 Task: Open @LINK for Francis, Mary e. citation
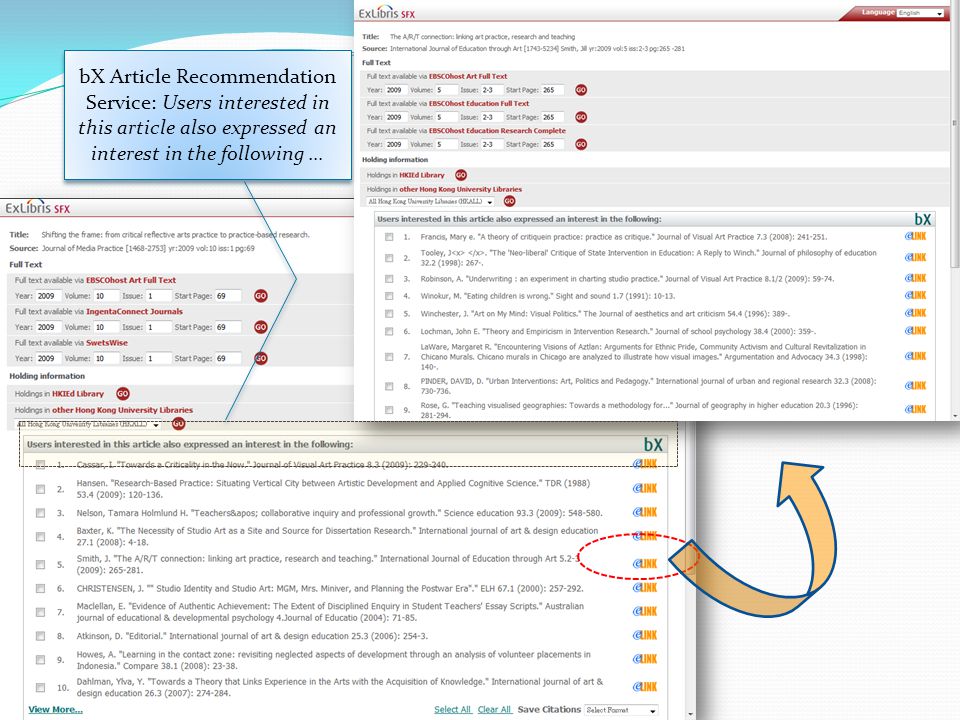915,236
